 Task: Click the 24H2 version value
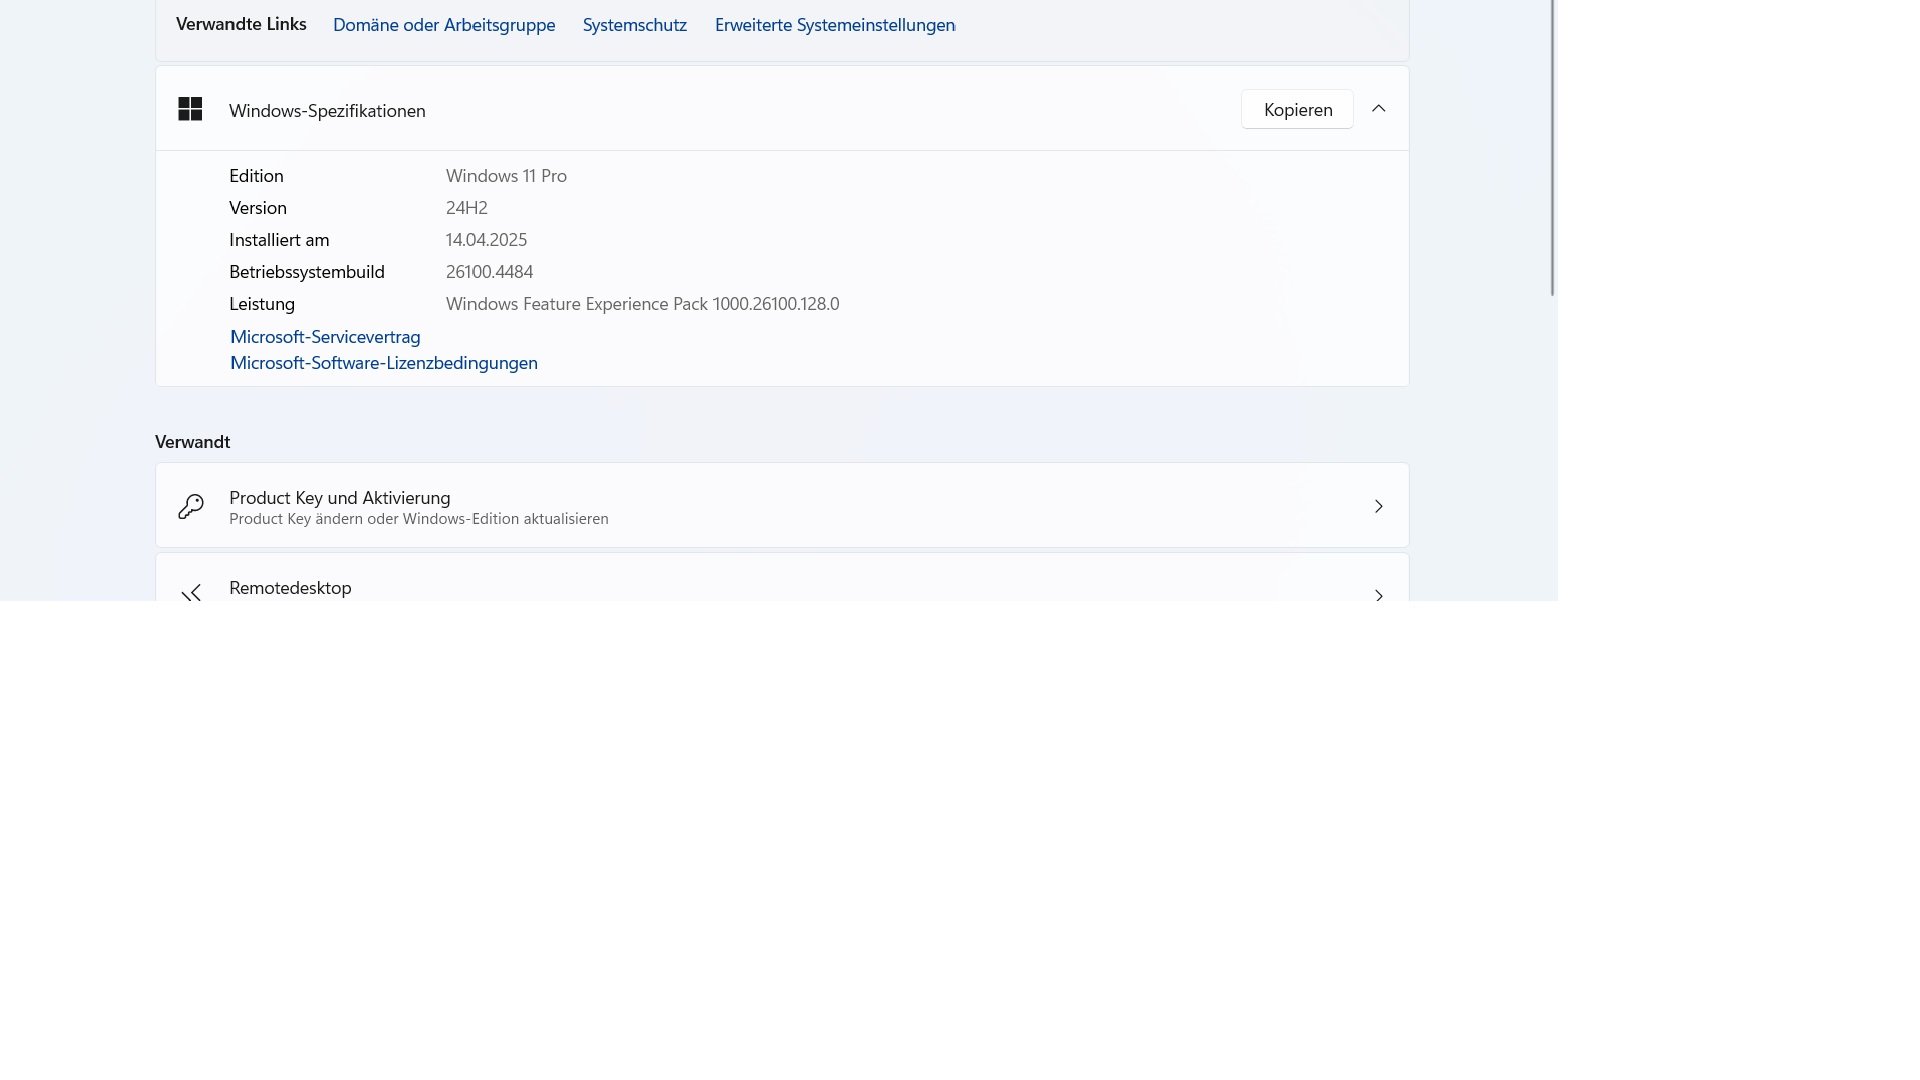466,208
